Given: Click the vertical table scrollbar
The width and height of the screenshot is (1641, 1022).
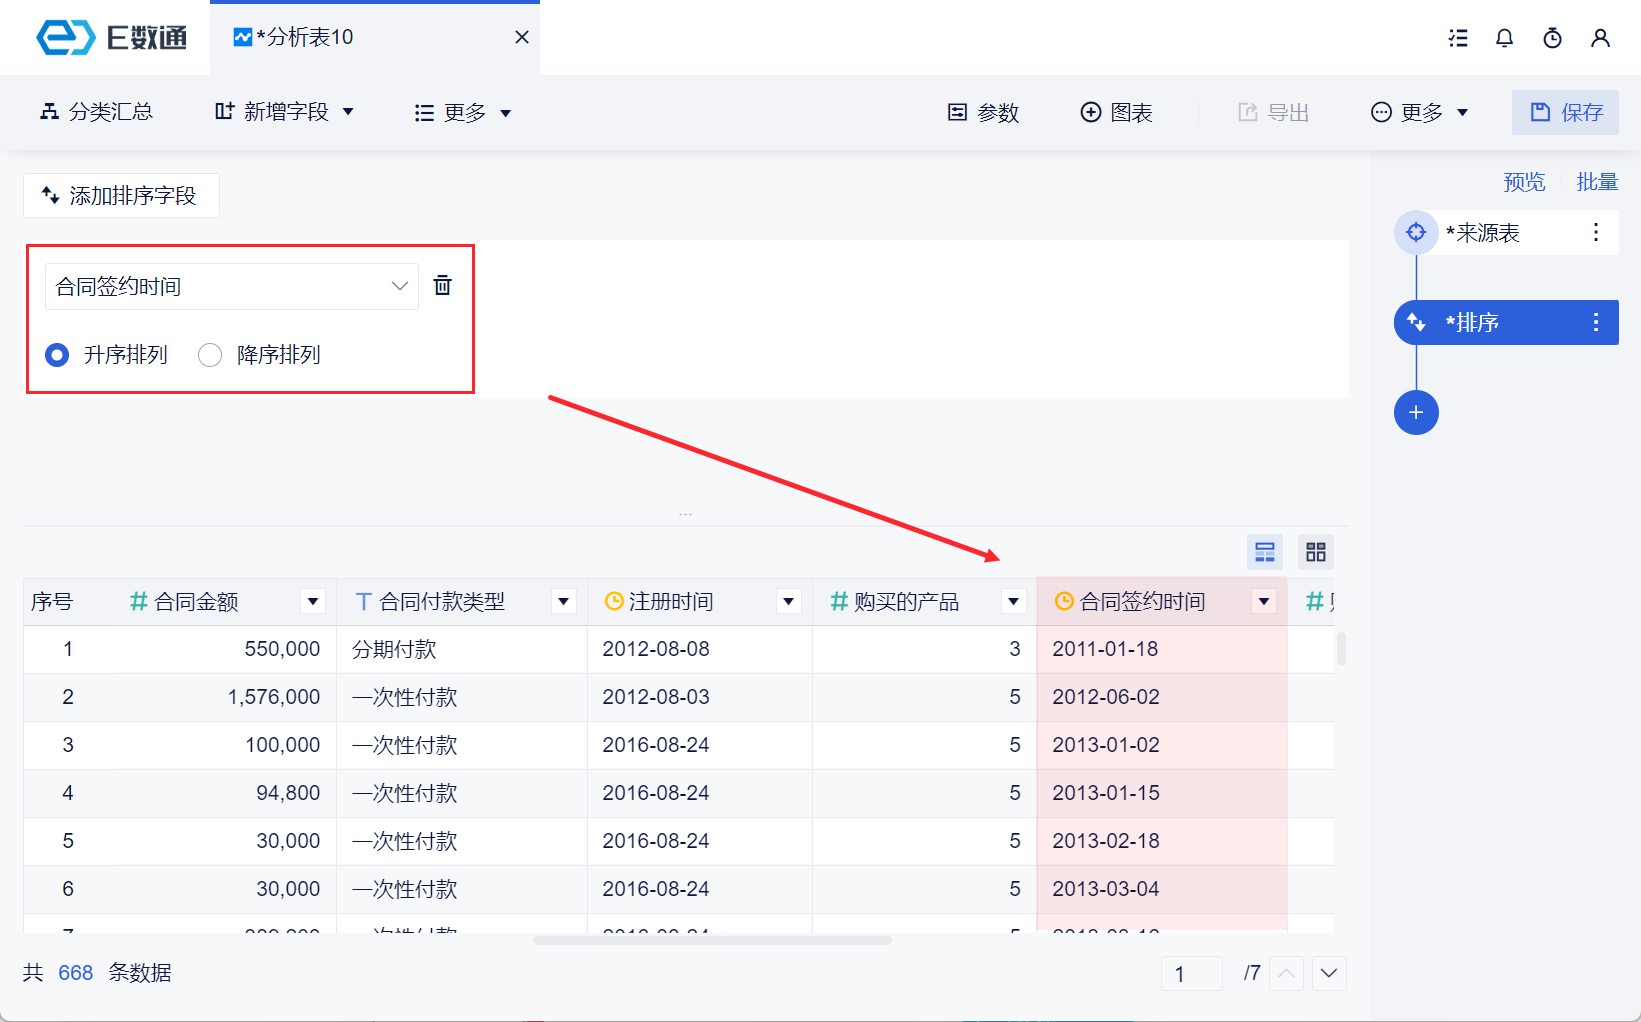Looking at the screenshot, I should 1341,648.
